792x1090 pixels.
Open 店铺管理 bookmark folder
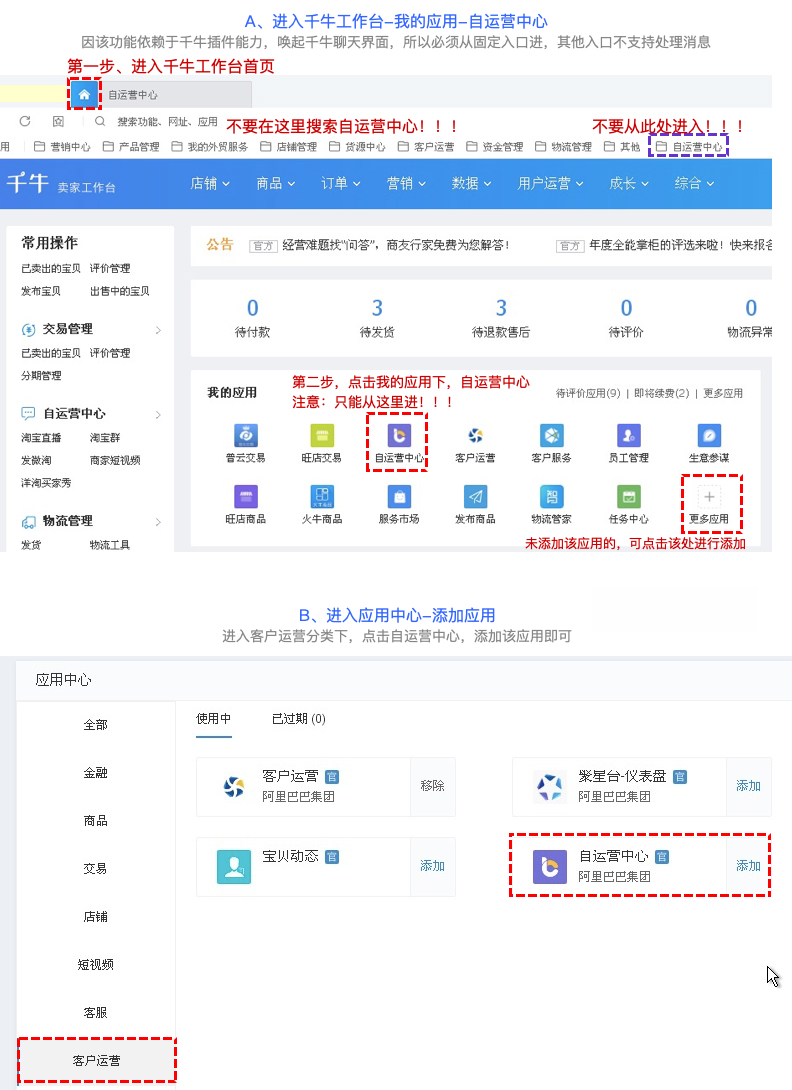(x=288, y=147)
